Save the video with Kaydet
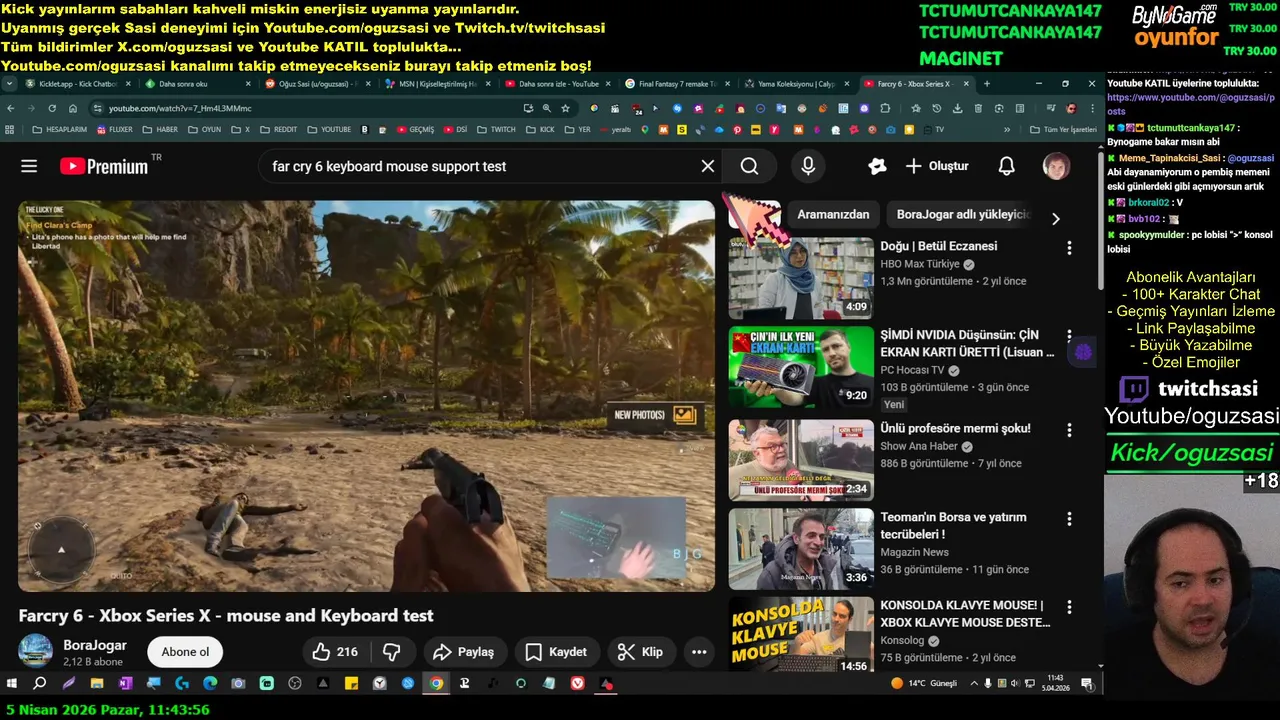1280x720 pixels. click(x=557, y=652)
